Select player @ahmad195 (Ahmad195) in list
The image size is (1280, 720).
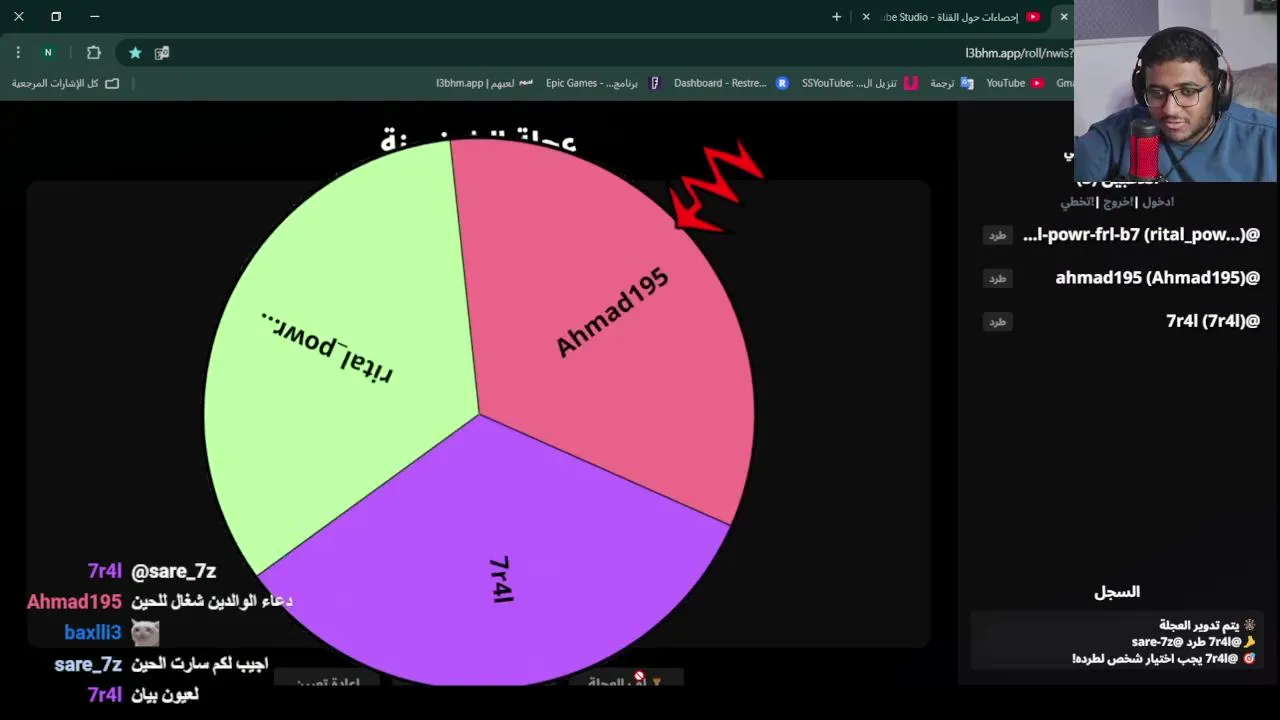[x=1157, y=278]
